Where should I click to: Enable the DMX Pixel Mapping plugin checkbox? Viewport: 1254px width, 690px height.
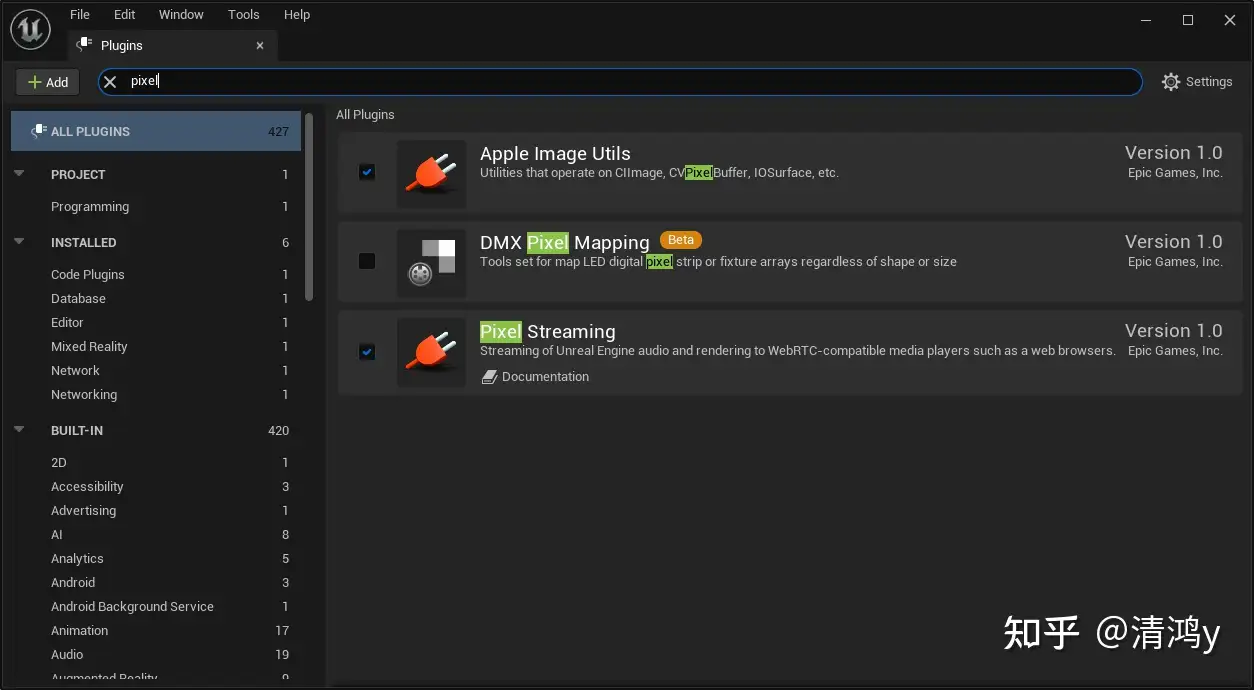point(367,261)
